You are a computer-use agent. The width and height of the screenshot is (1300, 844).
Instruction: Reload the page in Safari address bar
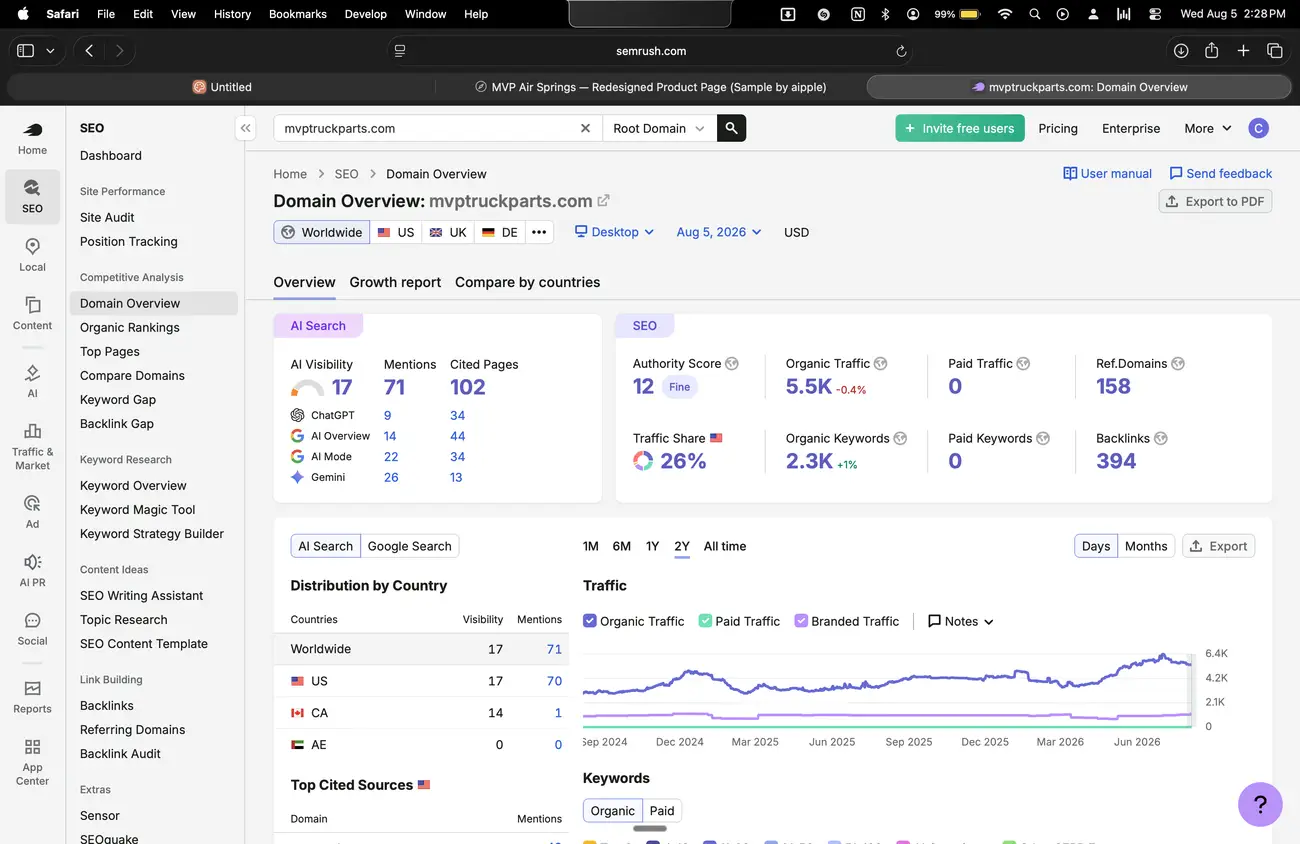click(x=900, y=51)
